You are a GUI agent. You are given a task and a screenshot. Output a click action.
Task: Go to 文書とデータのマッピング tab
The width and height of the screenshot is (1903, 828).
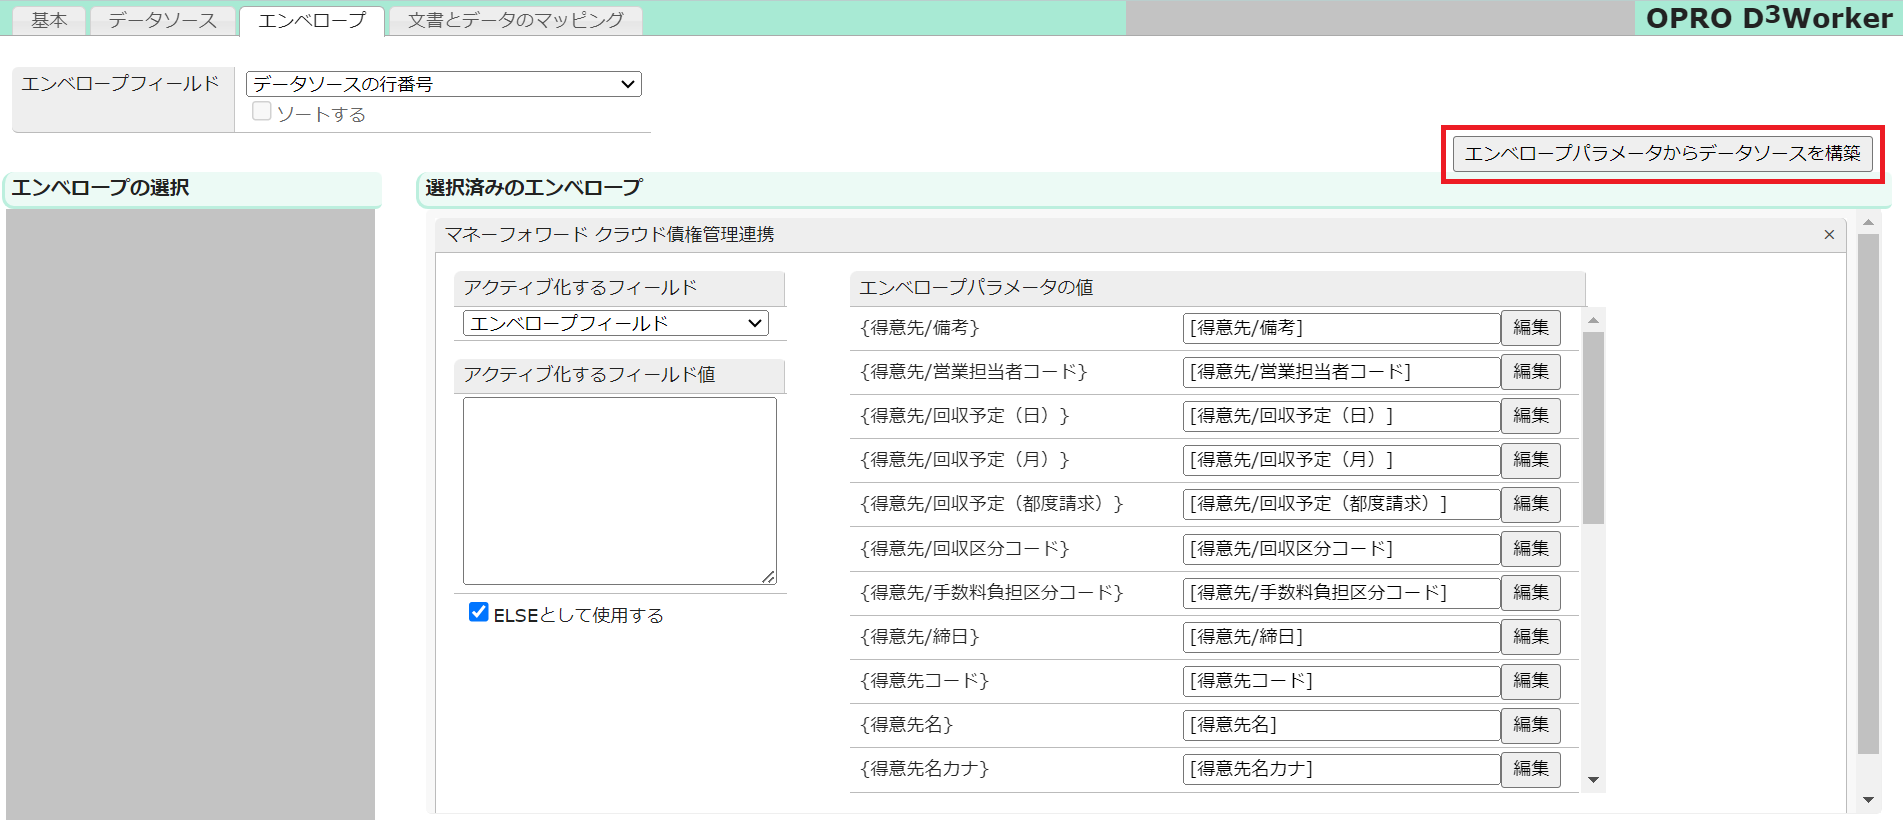coord(515,20)
